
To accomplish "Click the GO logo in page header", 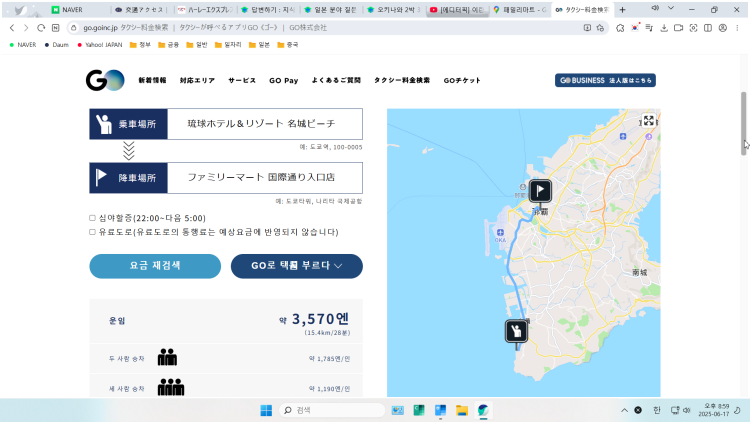I will pos(105,80).
